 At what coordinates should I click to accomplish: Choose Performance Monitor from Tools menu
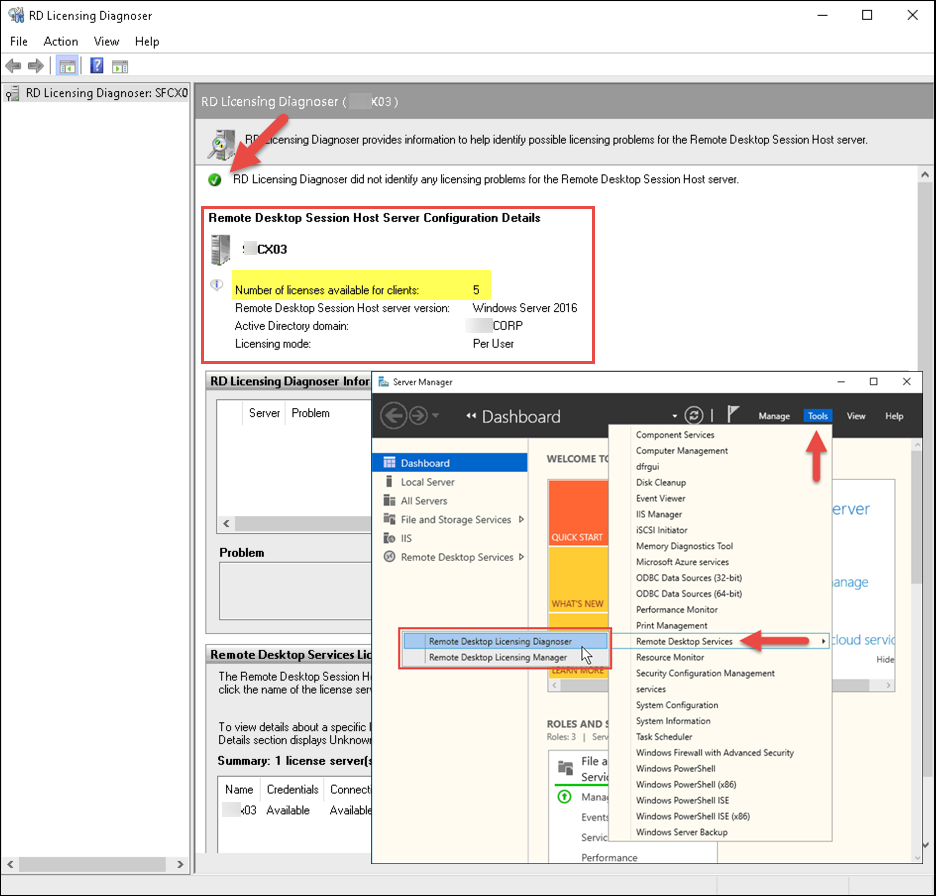click(x=676, y=609)
